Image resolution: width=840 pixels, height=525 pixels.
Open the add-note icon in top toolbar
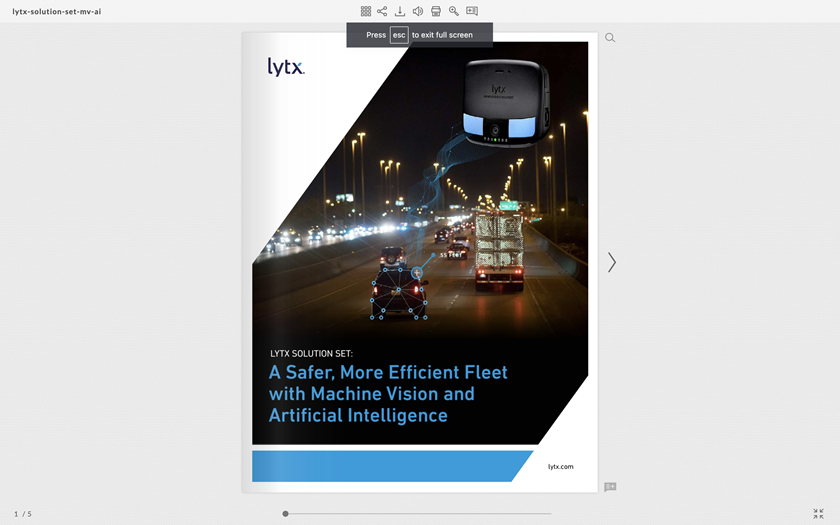coord(472,11)
